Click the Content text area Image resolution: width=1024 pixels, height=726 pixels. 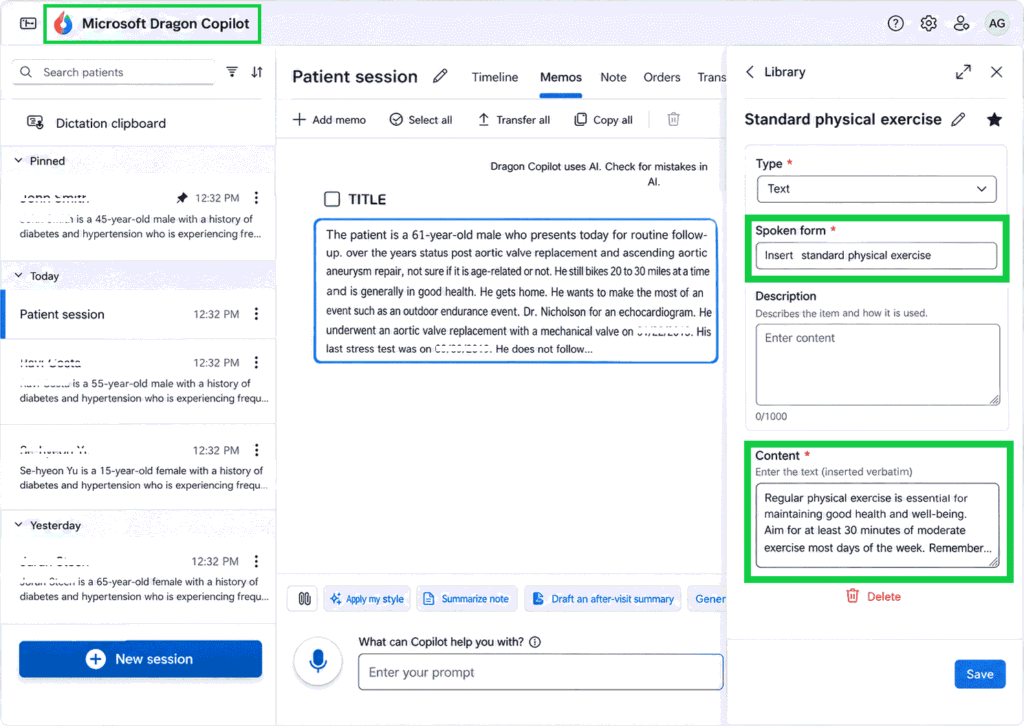coord(878,525)
